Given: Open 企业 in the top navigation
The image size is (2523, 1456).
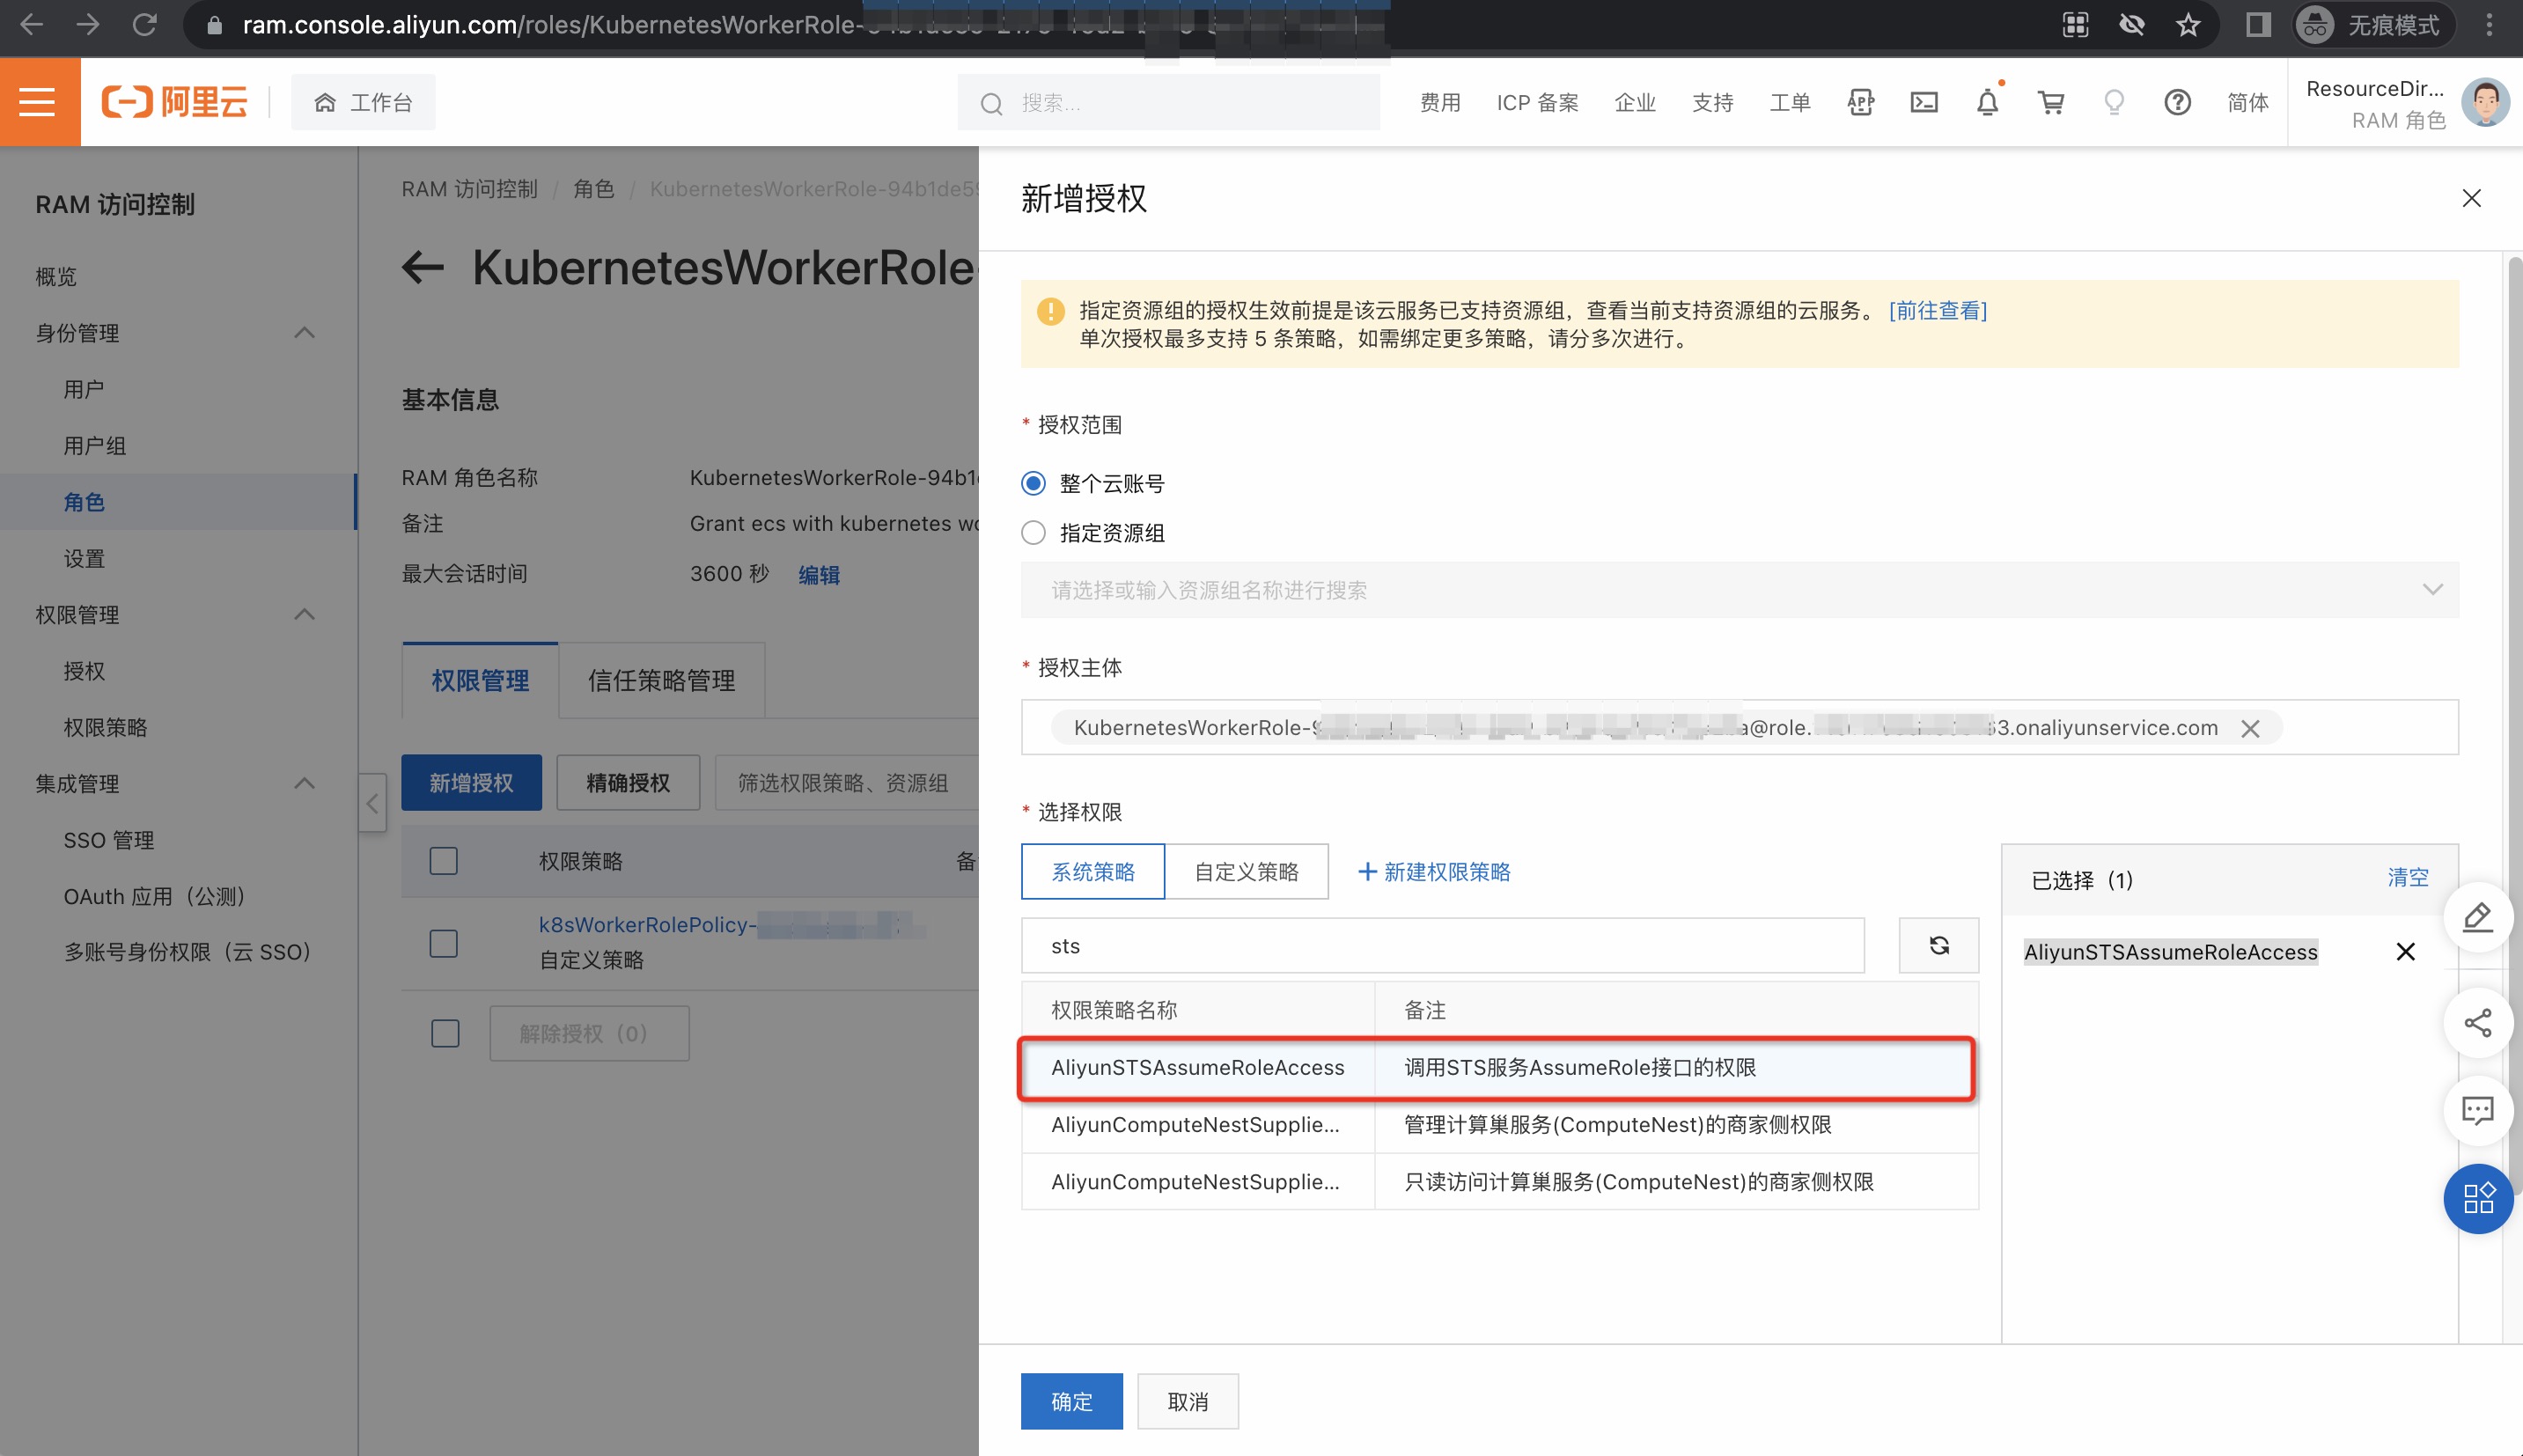Looking at the screenshot, I should click(1635, 103).
